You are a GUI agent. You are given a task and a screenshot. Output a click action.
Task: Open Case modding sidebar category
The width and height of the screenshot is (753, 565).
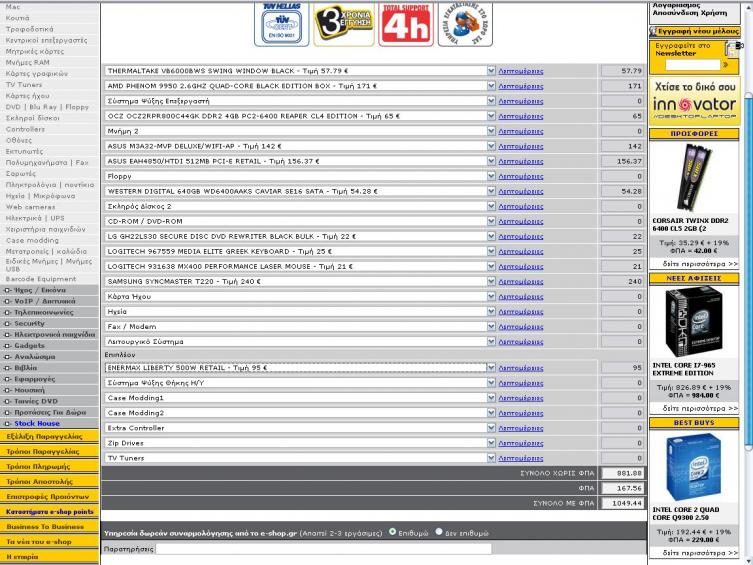pos(32,240)
